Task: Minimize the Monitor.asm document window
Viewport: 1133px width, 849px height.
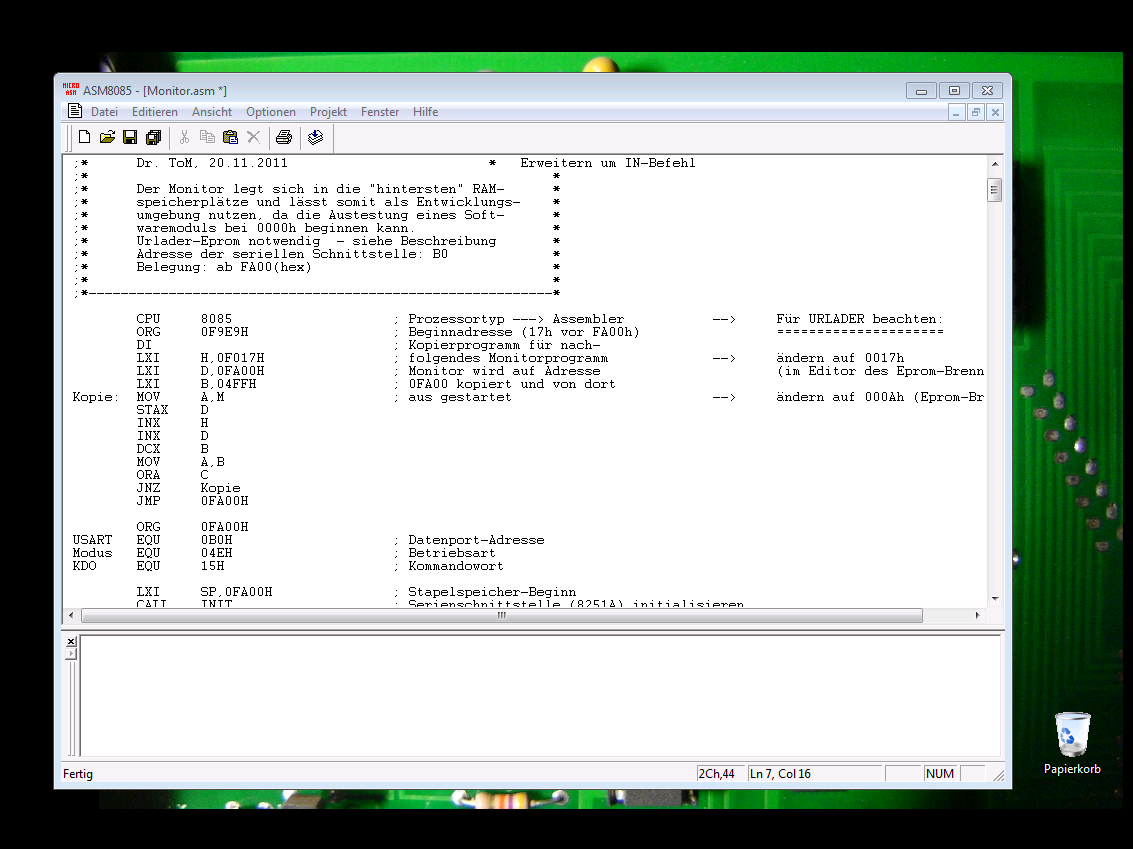Action: 956,112
